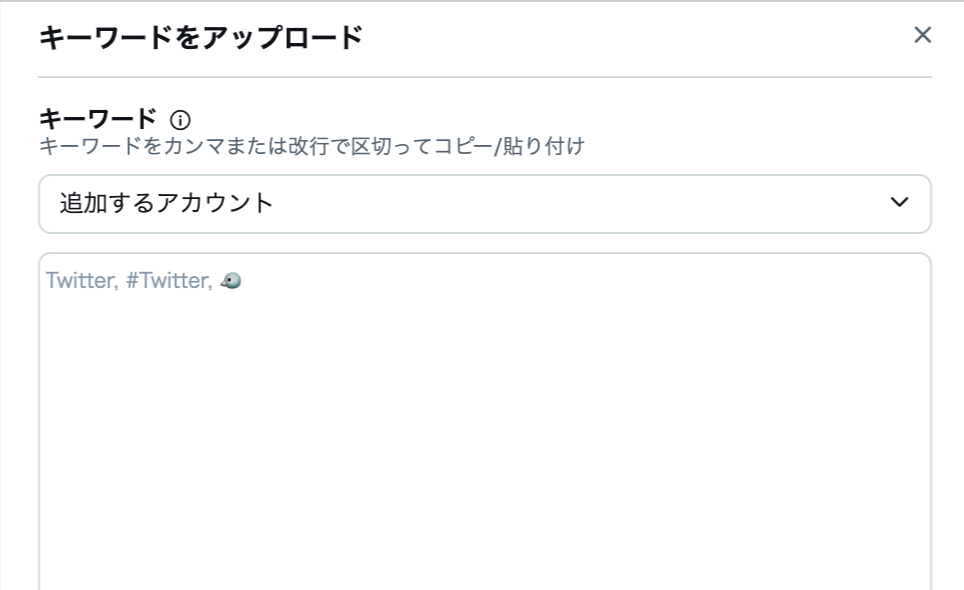Click the キーワードをアップロード title text

click(200, 38)
